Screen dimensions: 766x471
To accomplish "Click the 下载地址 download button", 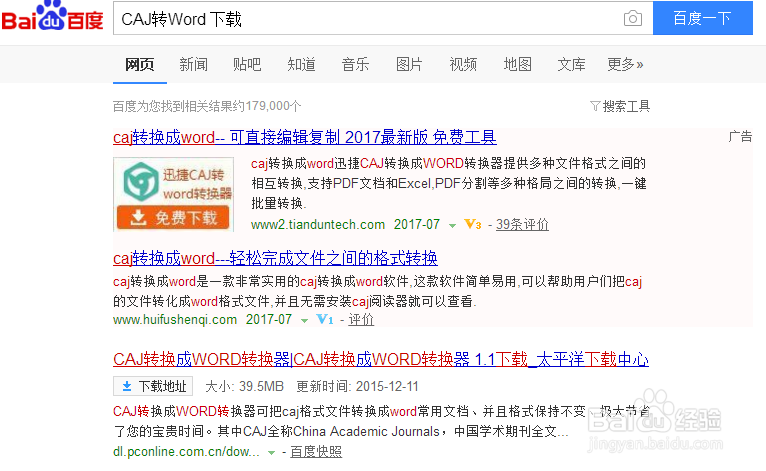I will point(153,386).
